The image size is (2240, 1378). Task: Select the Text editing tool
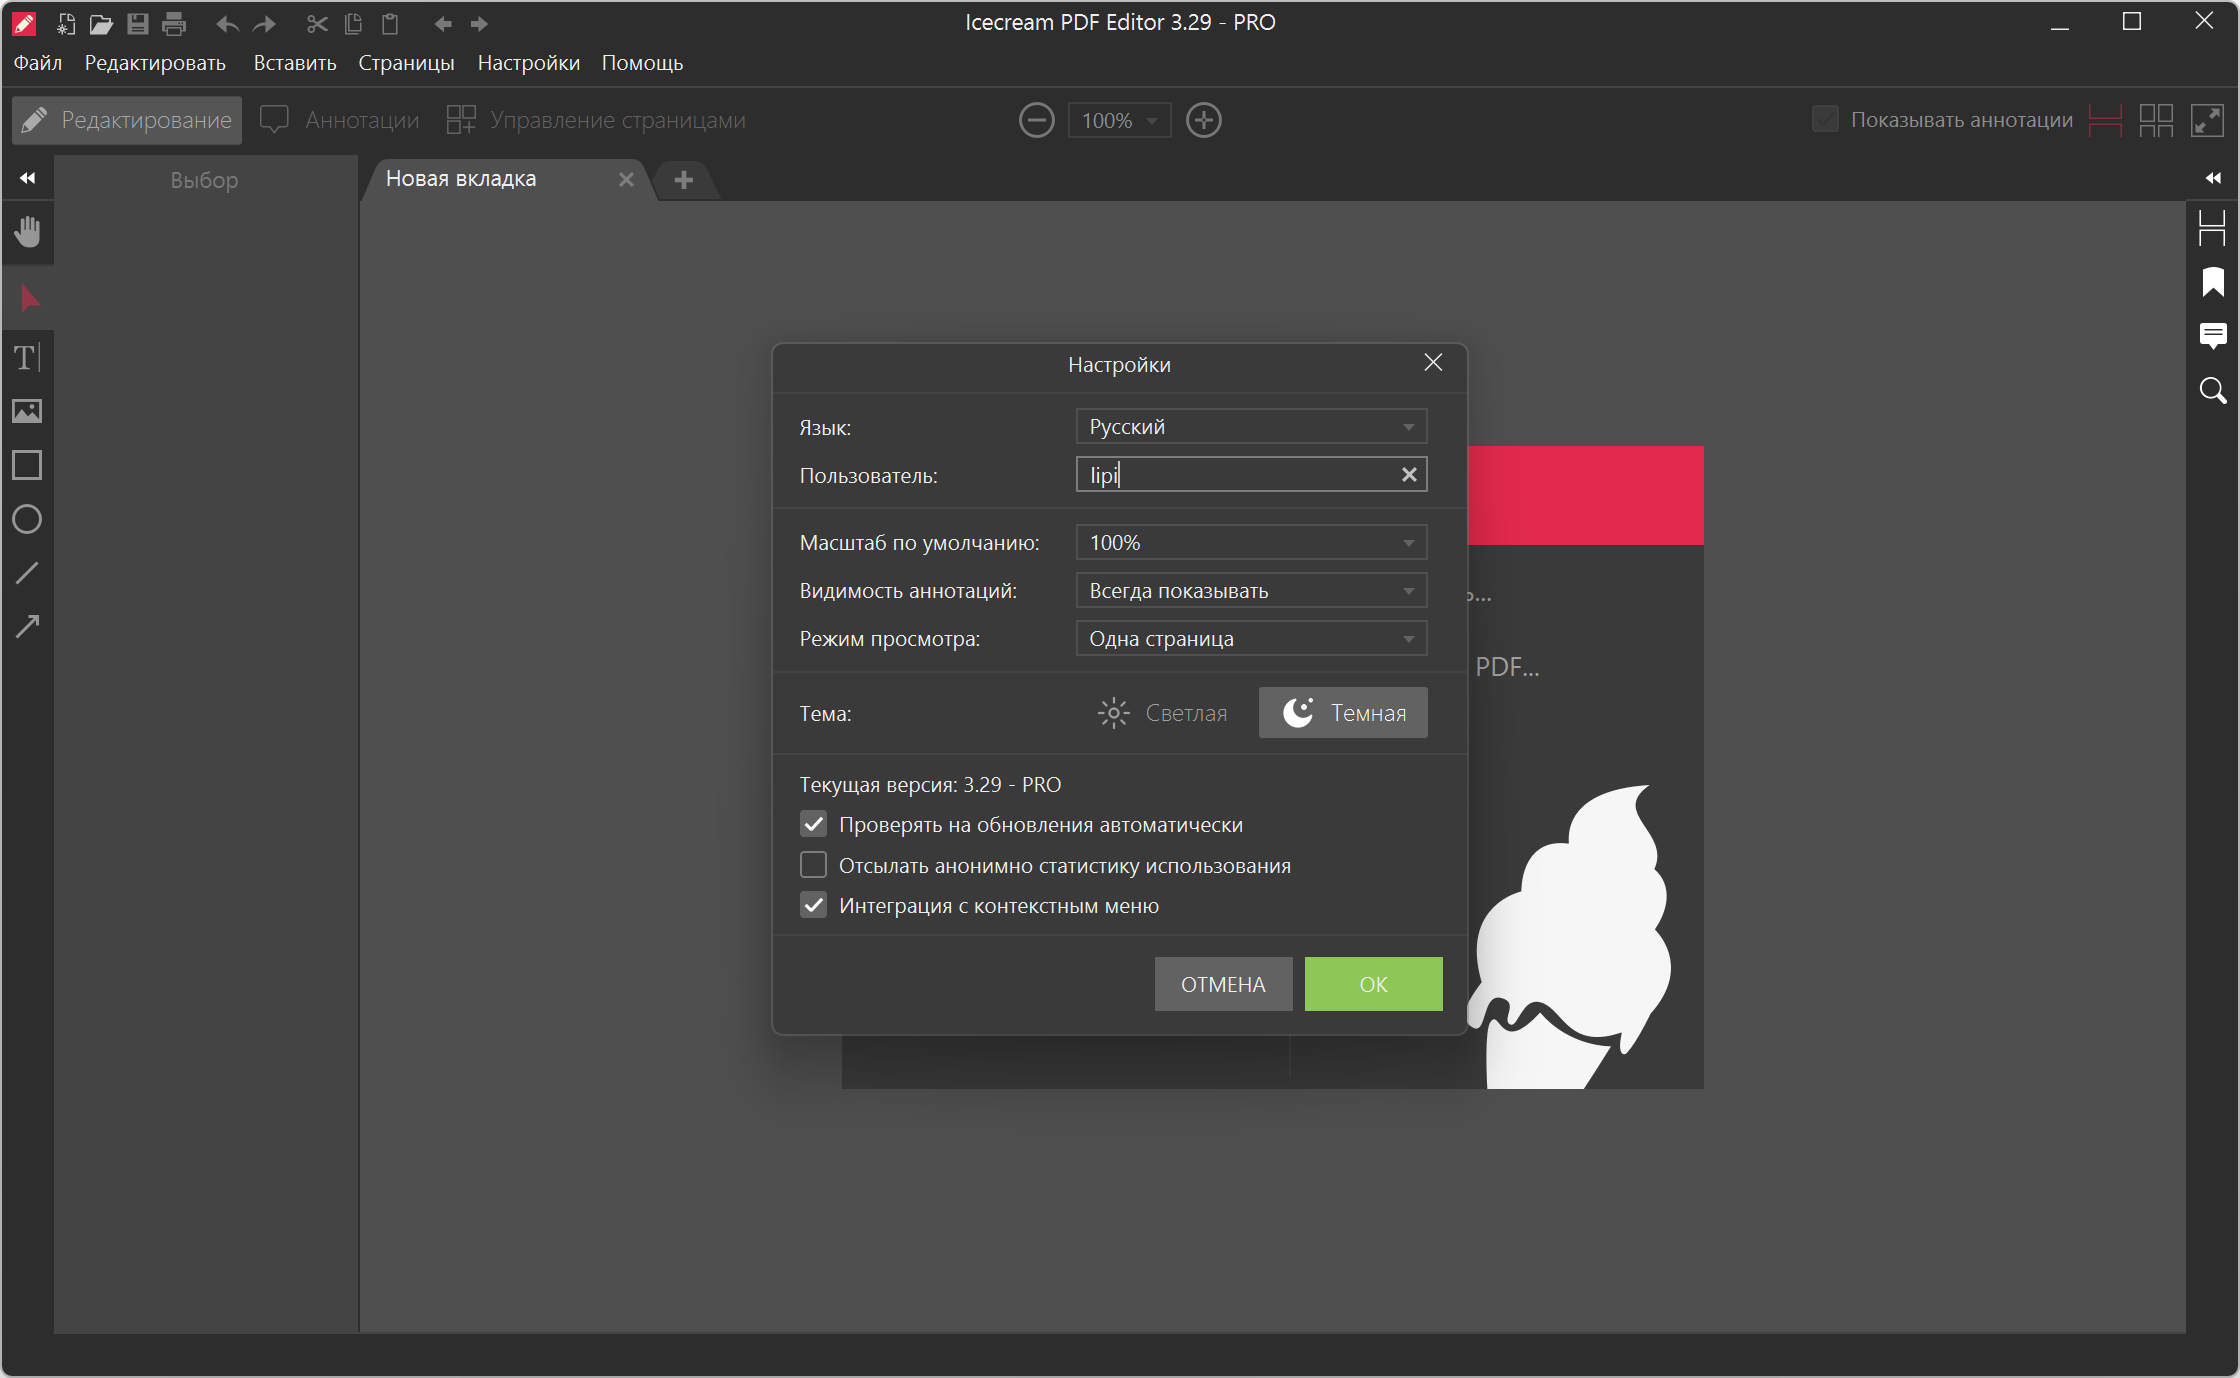27,357
